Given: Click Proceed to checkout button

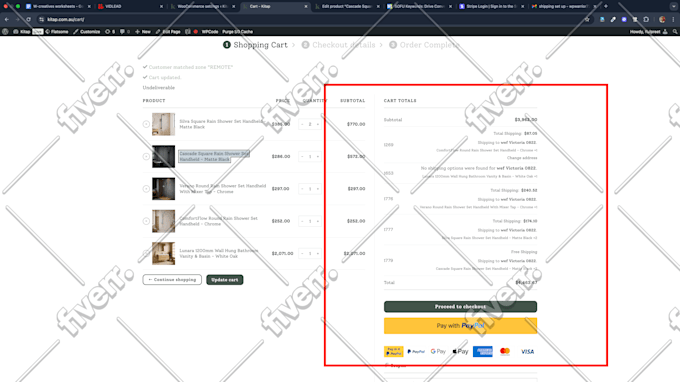Looking at the screenshot, I should tap(460, 307).
